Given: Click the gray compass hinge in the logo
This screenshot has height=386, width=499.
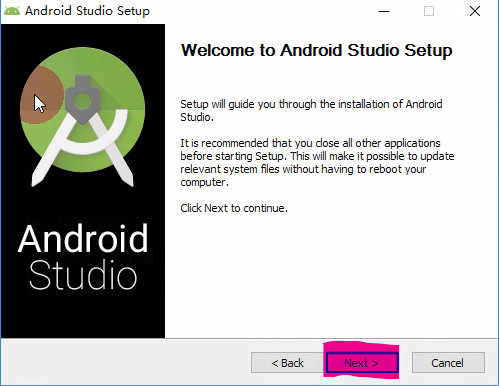Looking at the screenshot, I should point(83,99).
